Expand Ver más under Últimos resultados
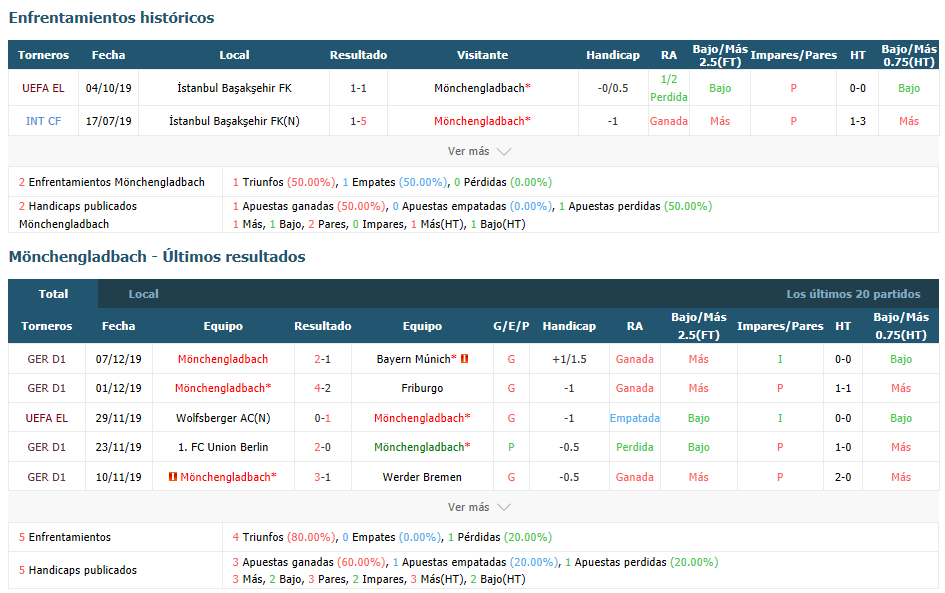Screen dimensions: 945x593 coord(479,507)
